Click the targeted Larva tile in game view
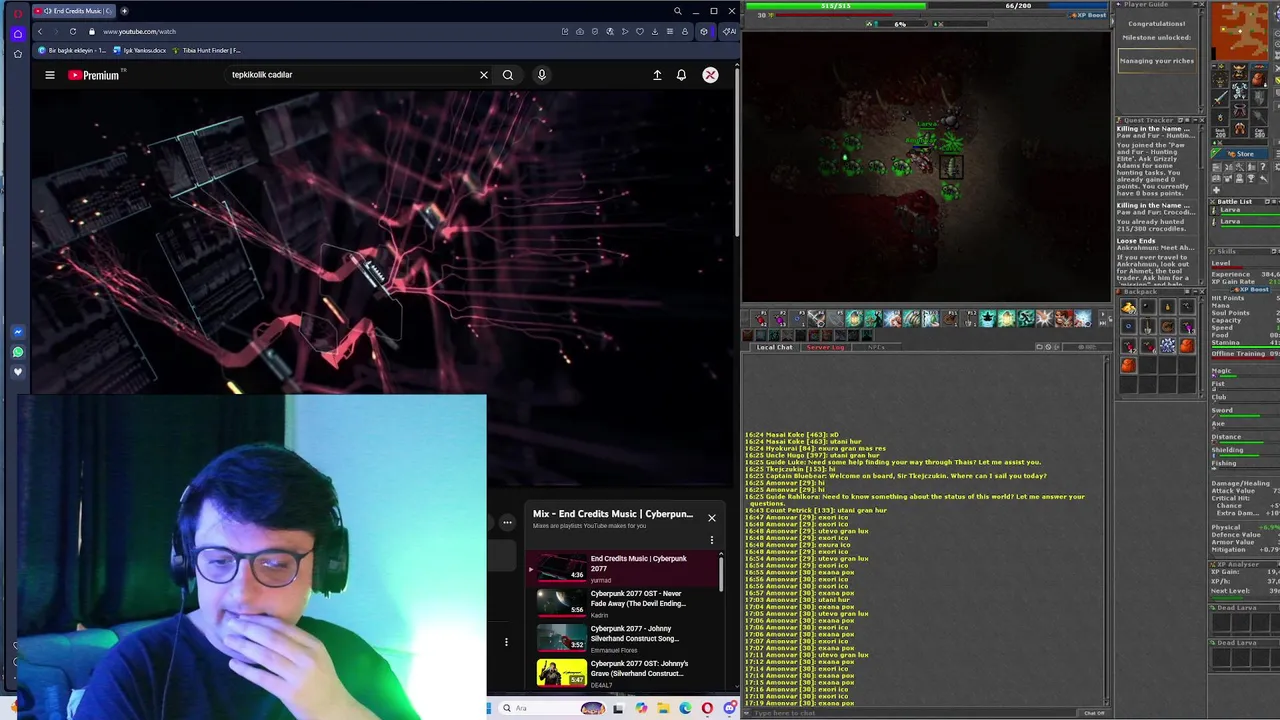 [x=950, y=167]
